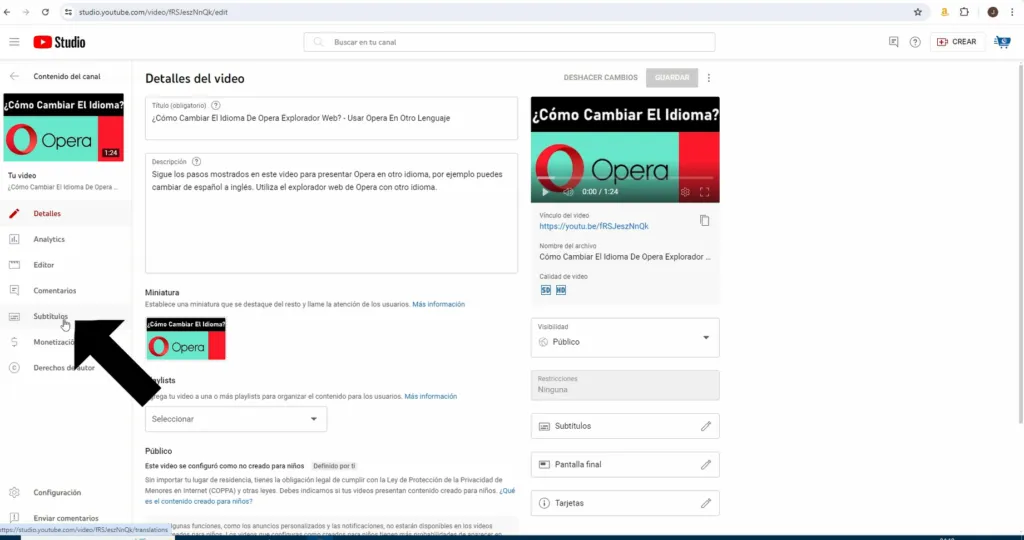Click the GUARDAR button
1024x540 pixels.
672,78
